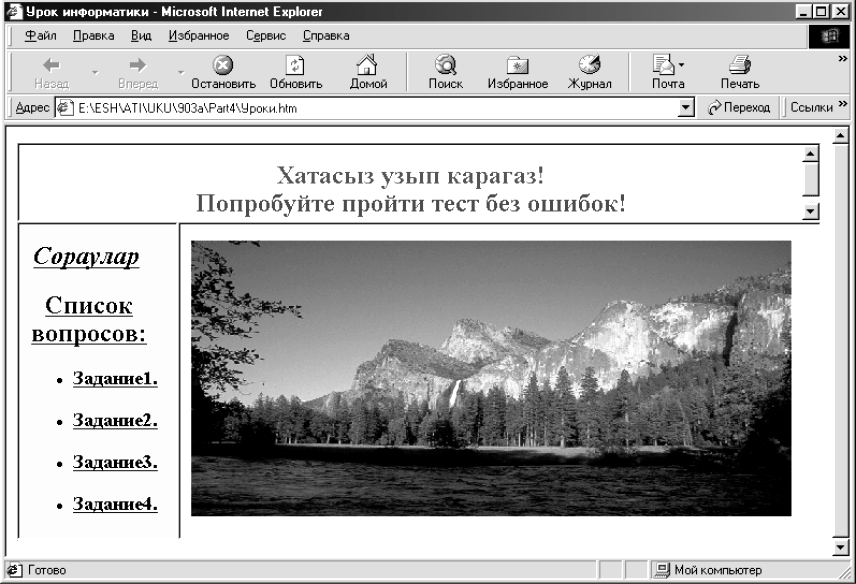Screen dimensions: 856x584
Task: Open Журнал history icon
Action: (589, 64)
